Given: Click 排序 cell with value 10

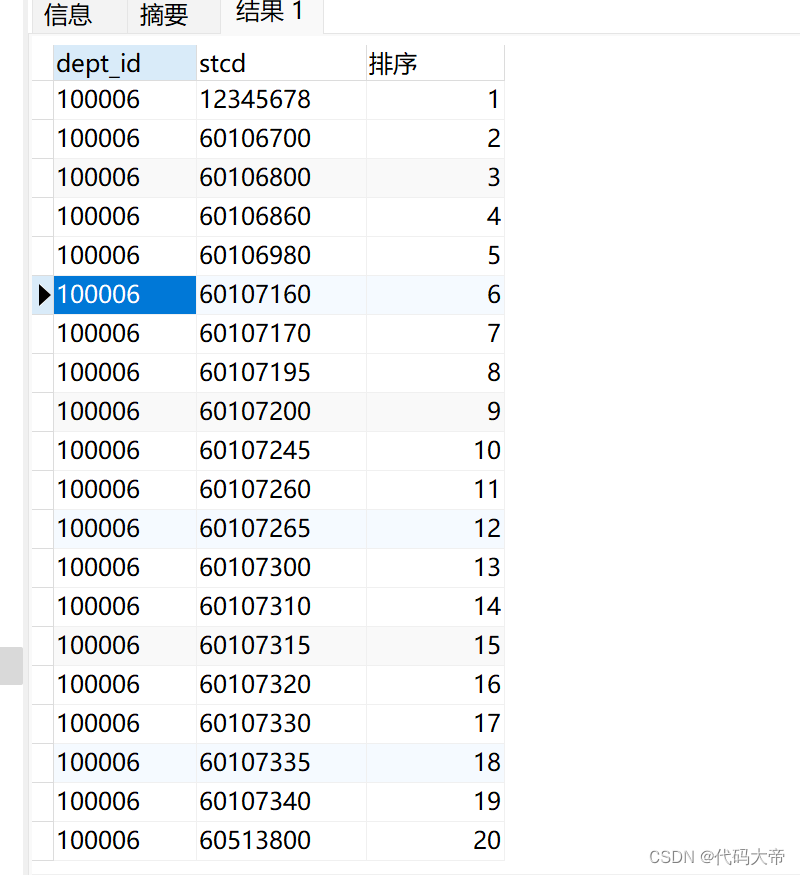Looking at the screenshot, I should point(435,451).
